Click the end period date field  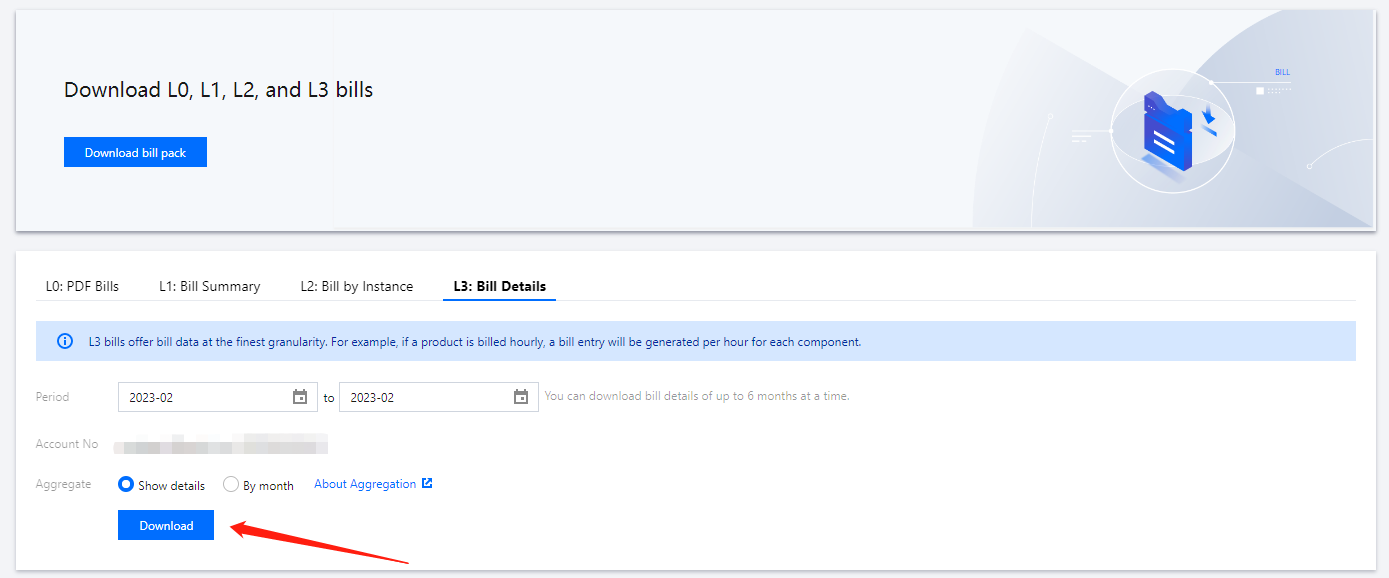click(426, 397)
